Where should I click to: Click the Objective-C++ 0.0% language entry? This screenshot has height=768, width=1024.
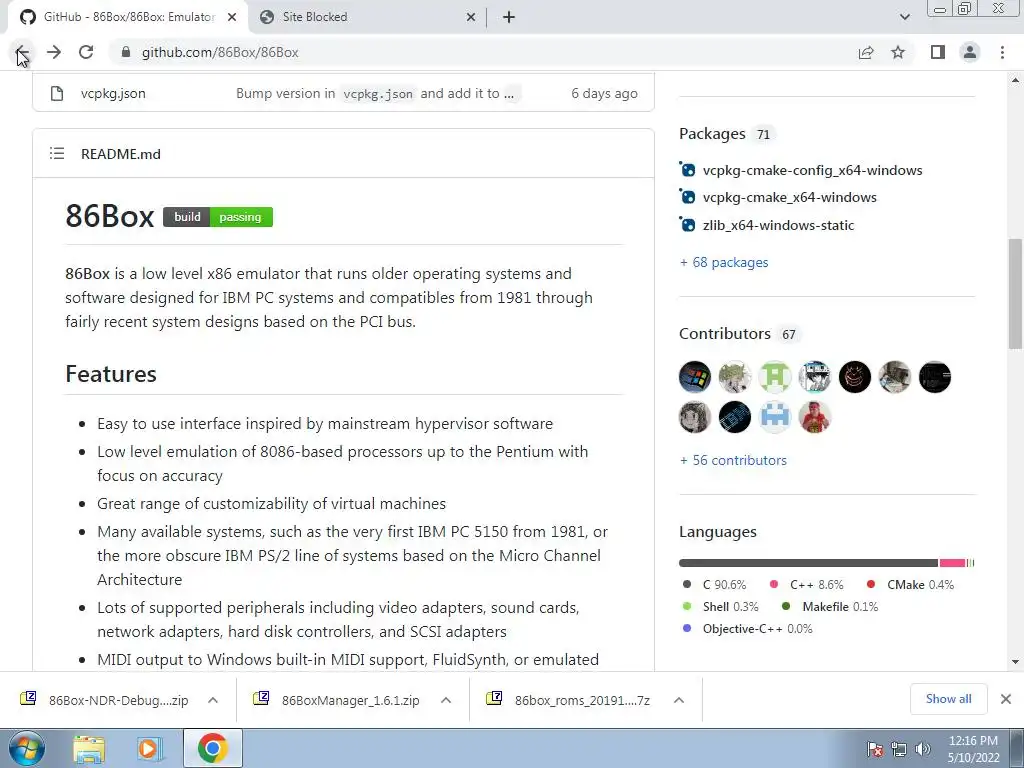pos(747,629)
